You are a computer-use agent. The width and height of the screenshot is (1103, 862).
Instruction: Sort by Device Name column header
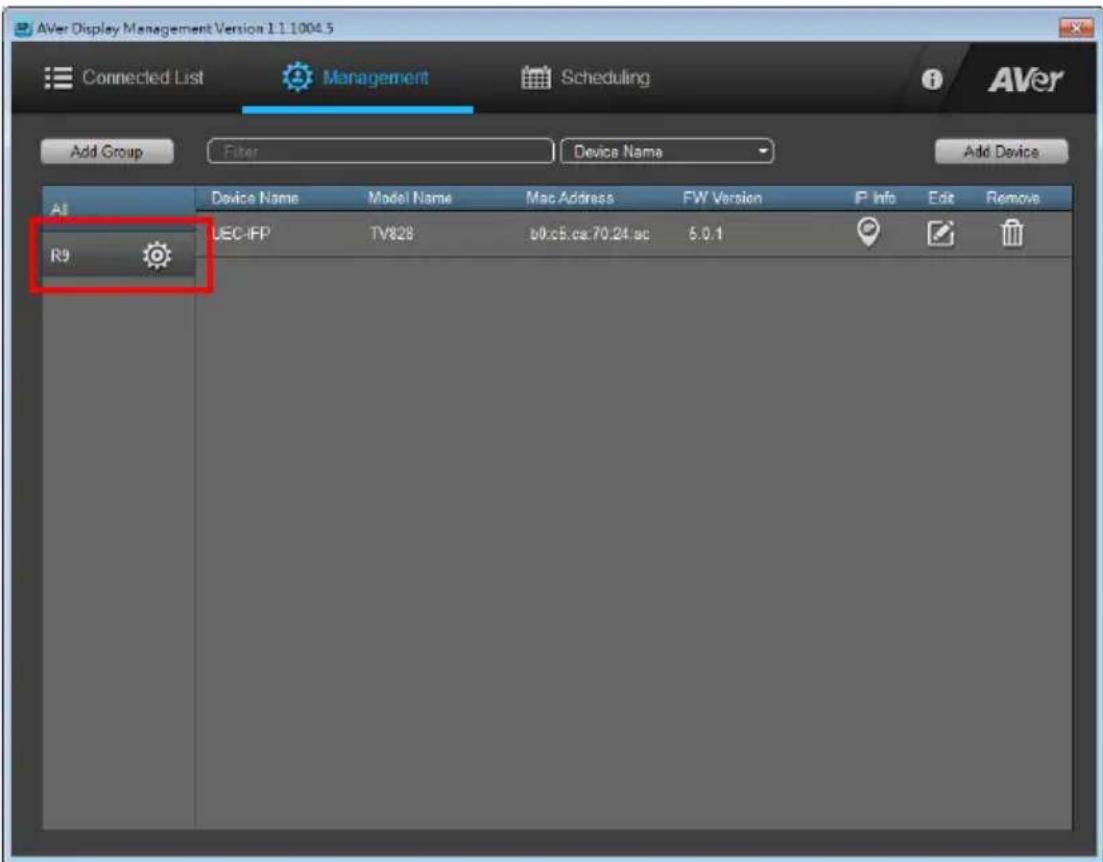255,198
